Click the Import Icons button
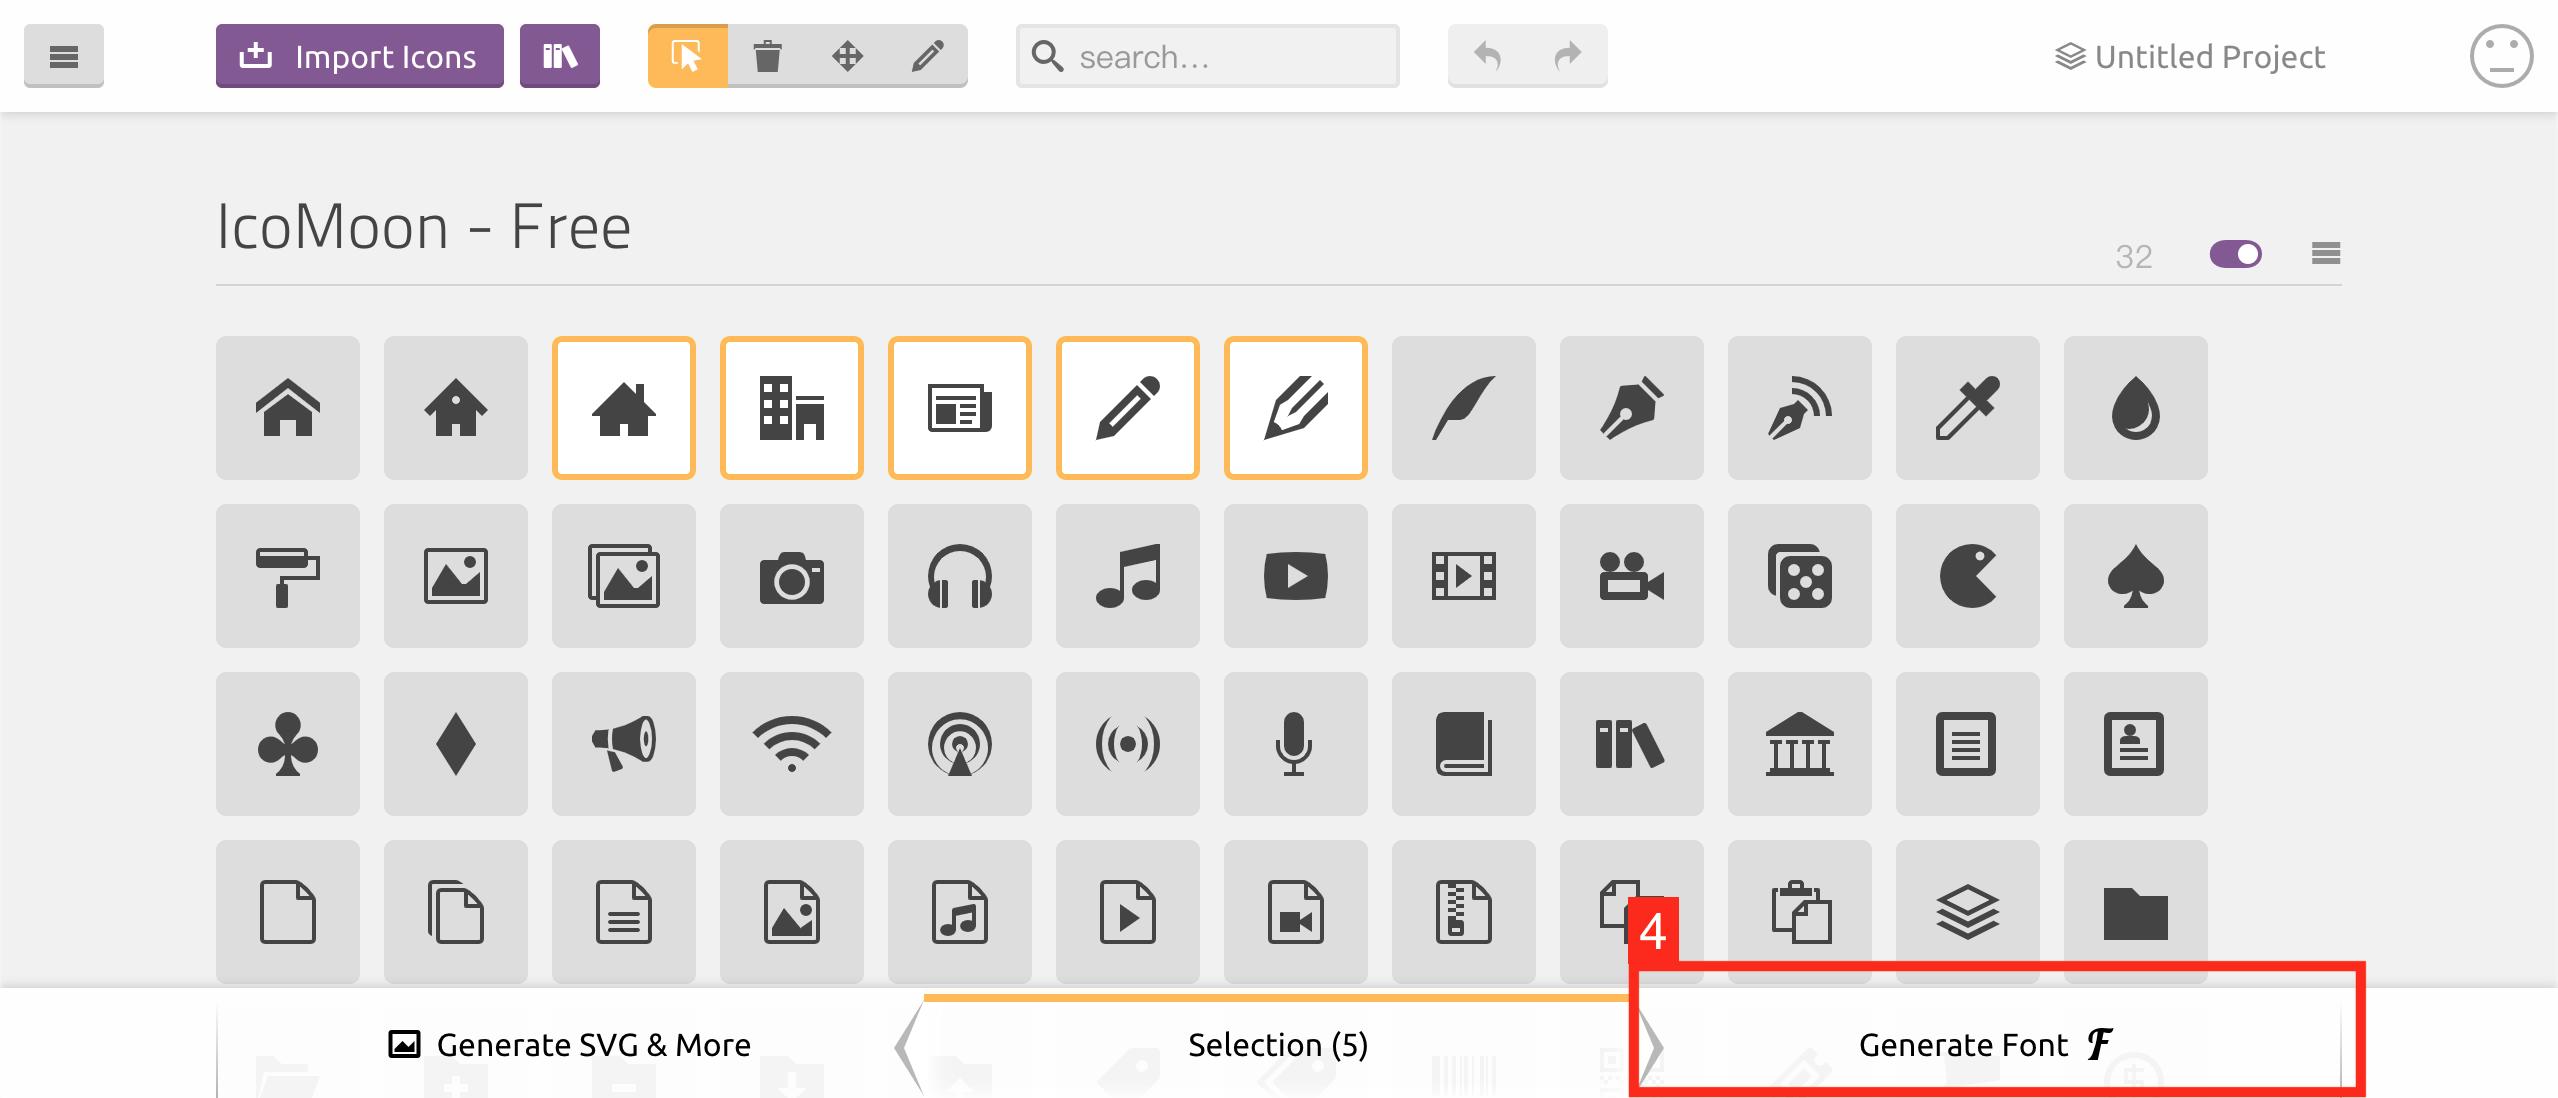 (359, 56)
